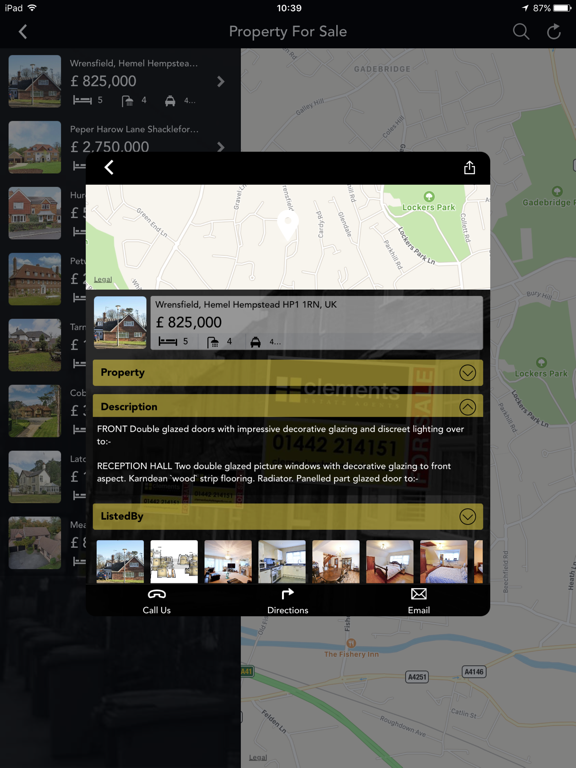Screen dimensions: 576x768
Task: Tap A4146 road label on map
Action: (474, 672)
